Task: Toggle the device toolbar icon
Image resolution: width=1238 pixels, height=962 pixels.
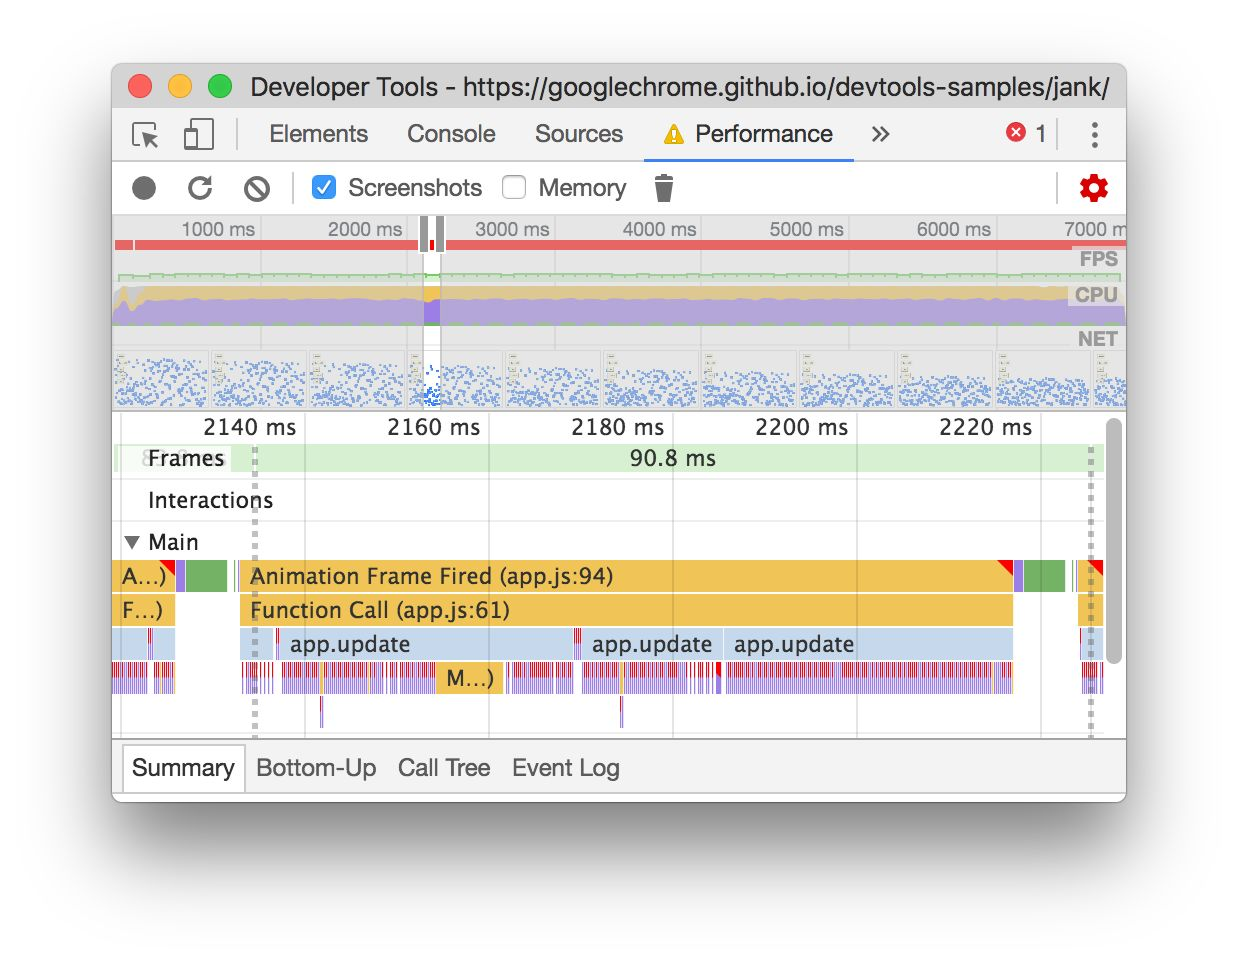Action: tap(199, 134)
